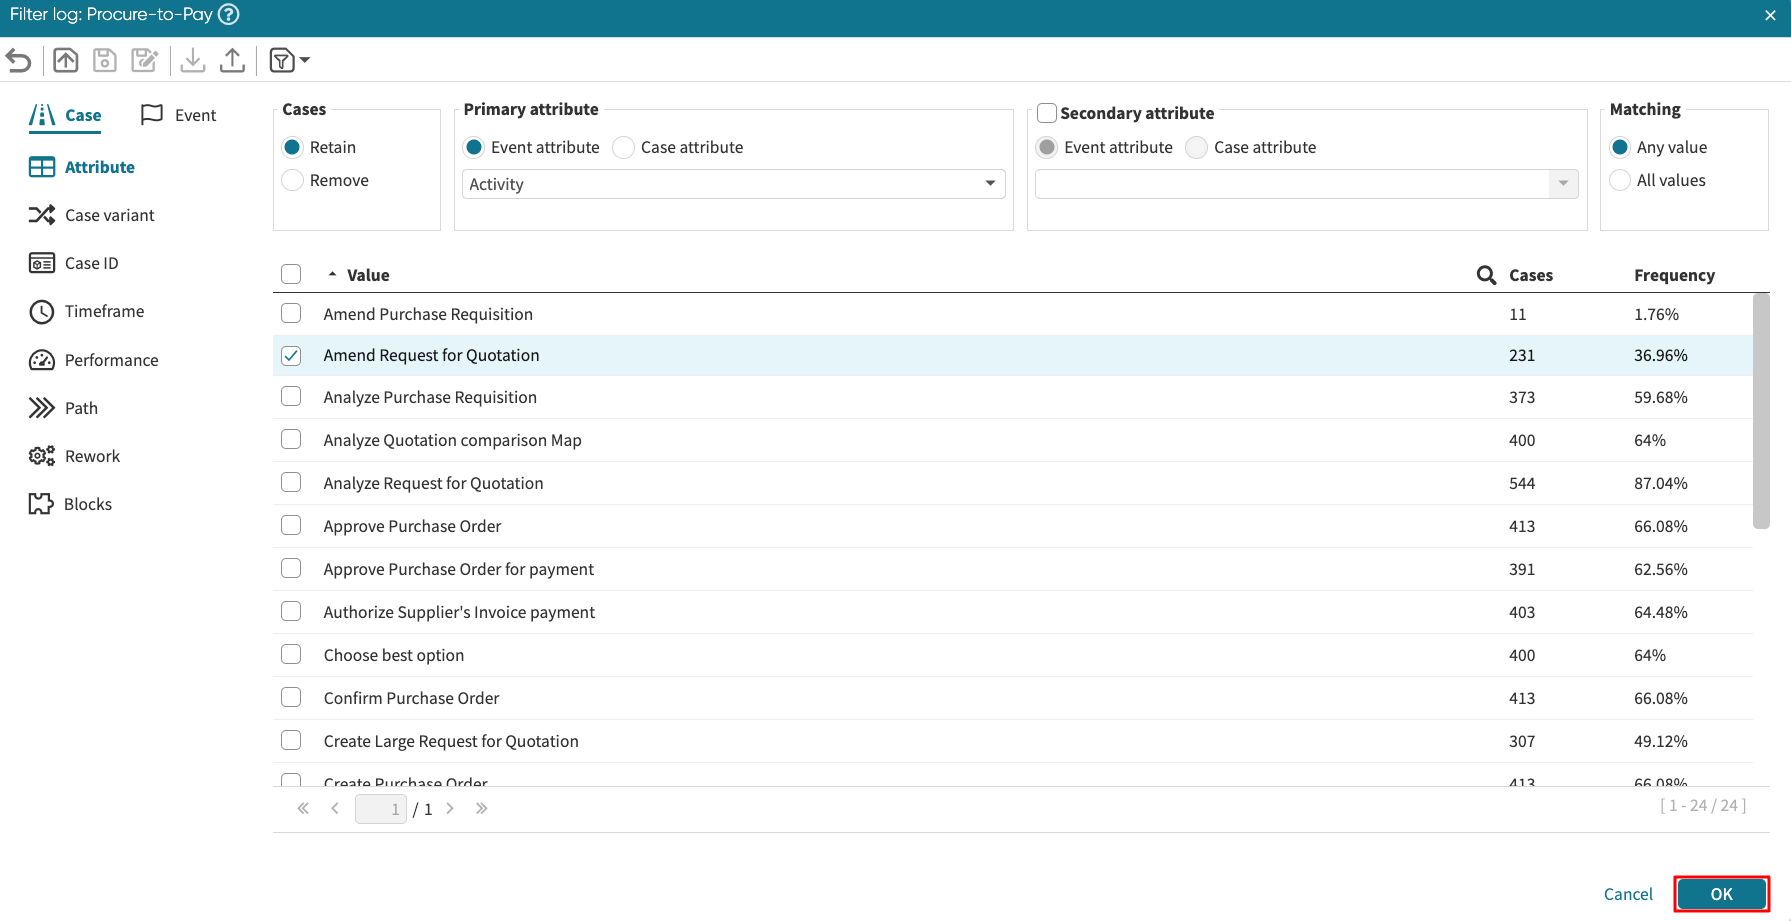Click the upload arrow icon in toolbar

[232, 61]
